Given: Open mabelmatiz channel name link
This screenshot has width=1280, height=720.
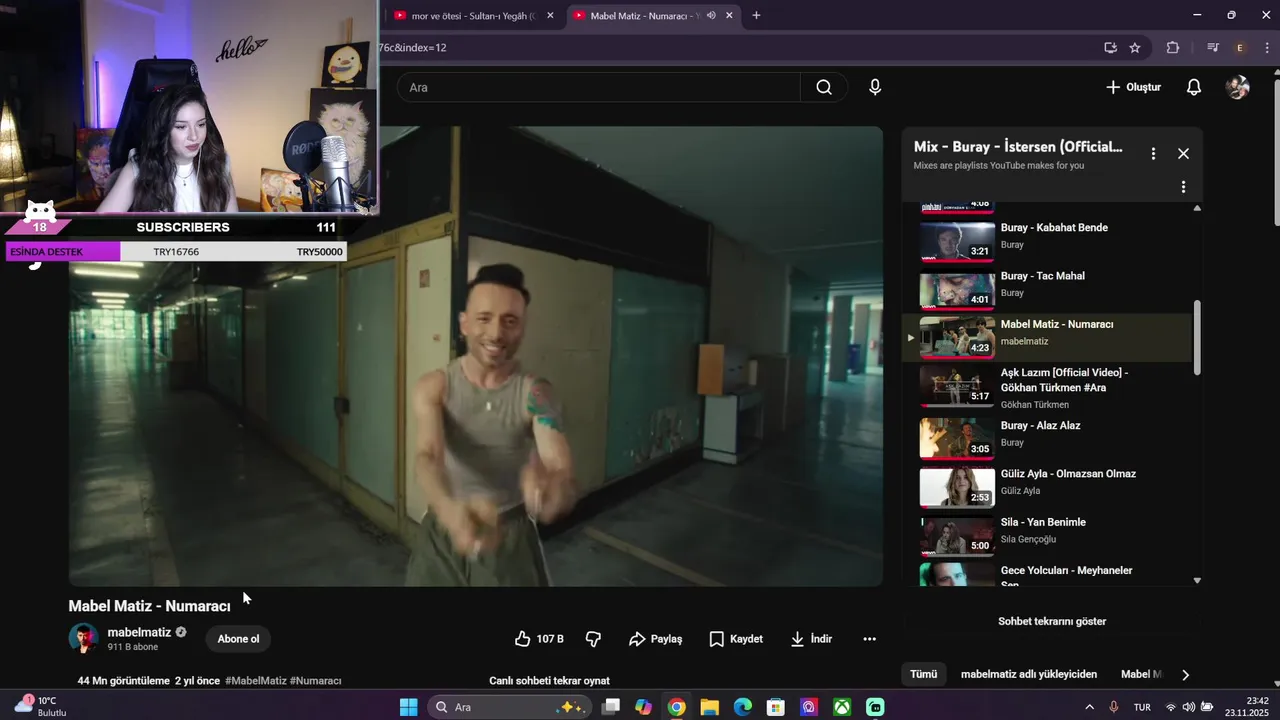Looking at the screenshot, I should [x=139, y=632].
